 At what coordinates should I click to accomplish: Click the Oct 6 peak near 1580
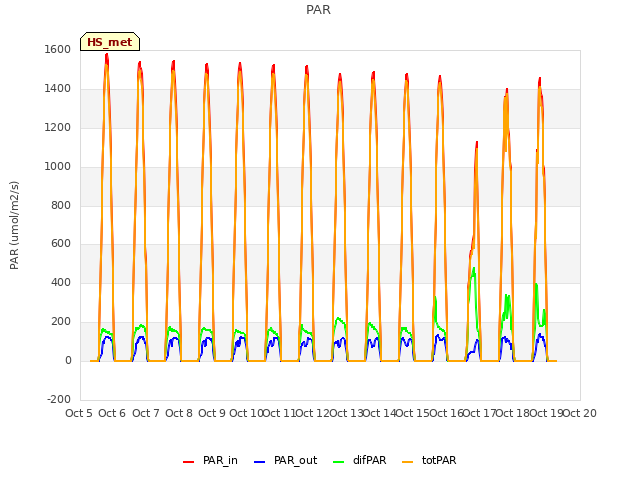tap(107, 56)
